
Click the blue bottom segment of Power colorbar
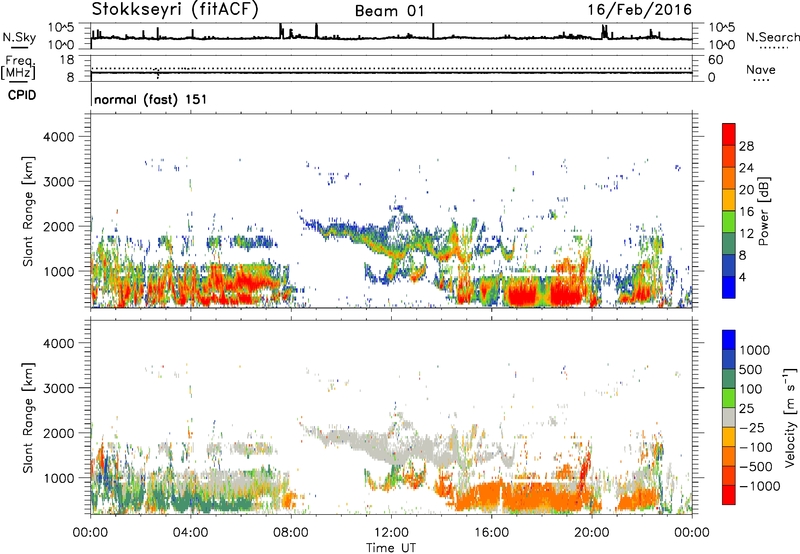click(x=729, y=287)
